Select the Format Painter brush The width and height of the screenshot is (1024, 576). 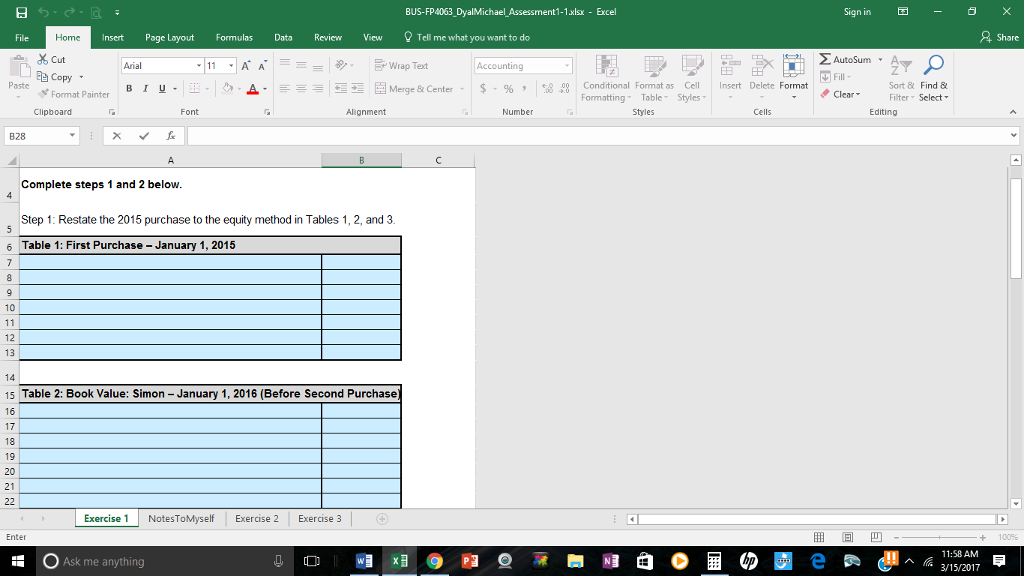(x=74, y=95)
